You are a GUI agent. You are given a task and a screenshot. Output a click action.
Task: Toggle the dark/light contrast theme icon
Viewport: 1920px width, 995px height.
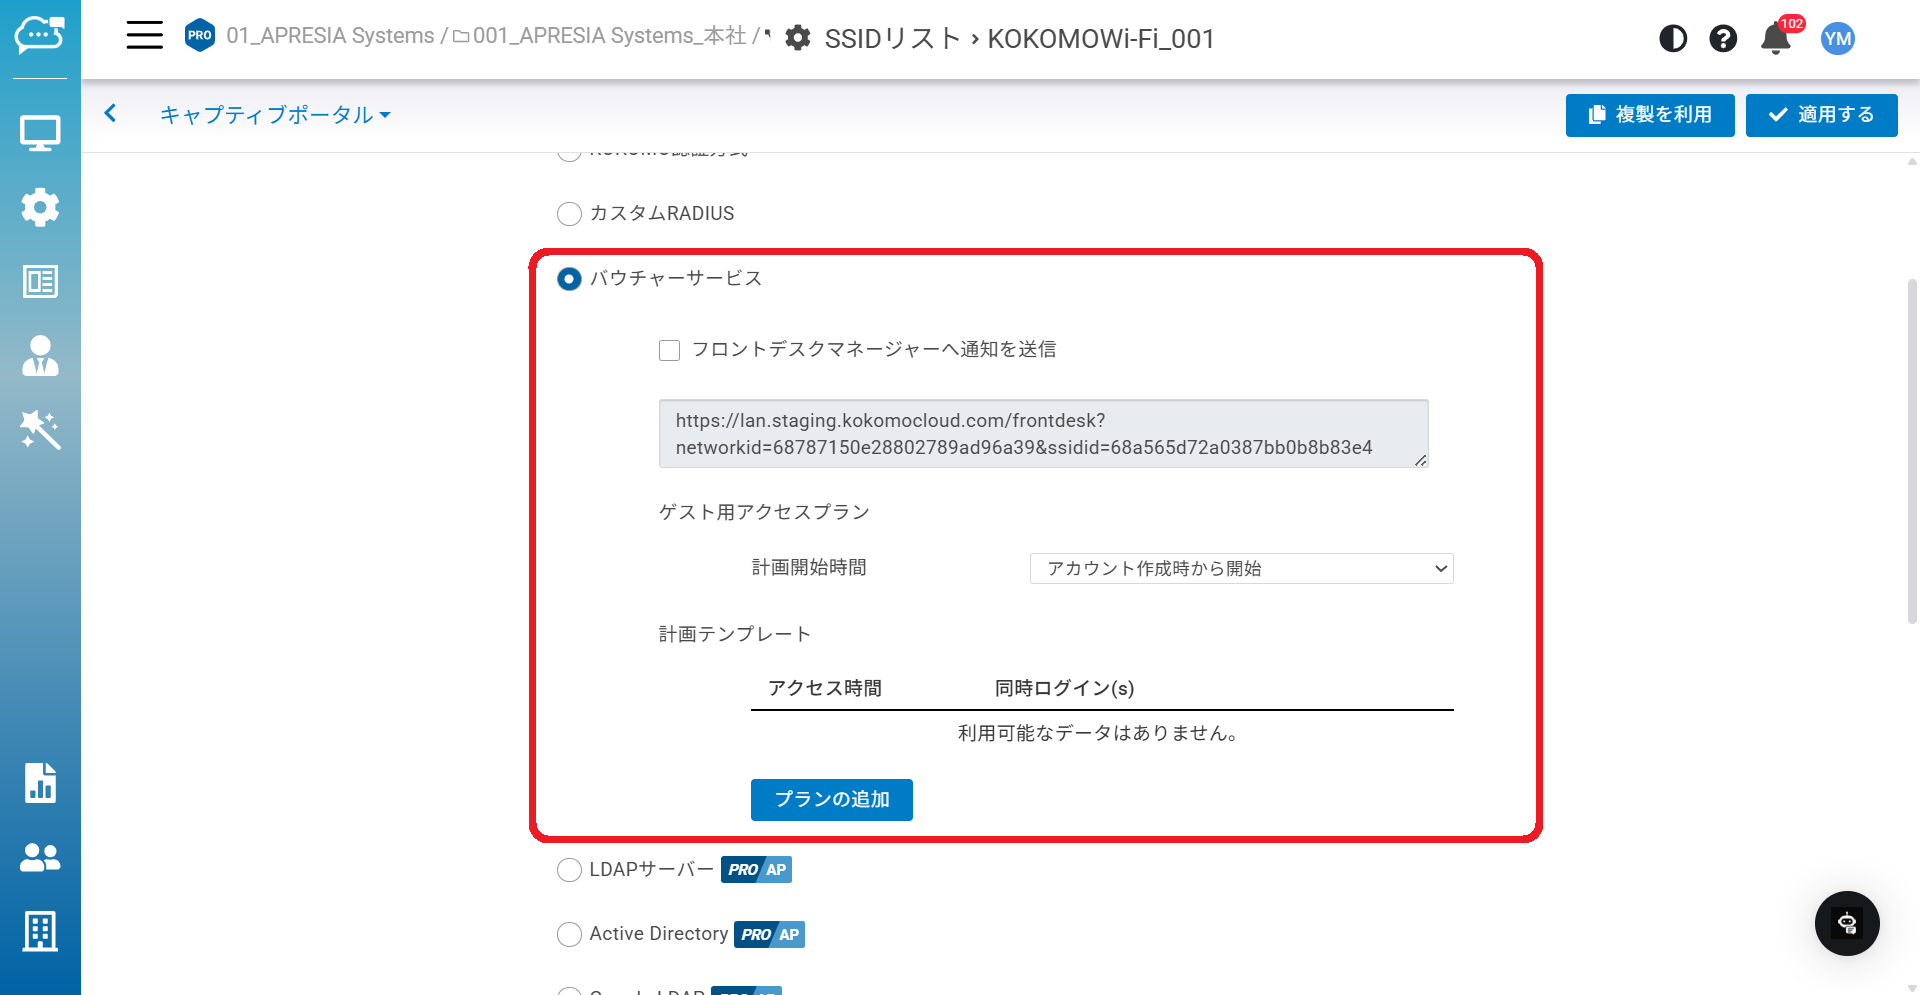pyautogui.click(x=1672, y=39)
